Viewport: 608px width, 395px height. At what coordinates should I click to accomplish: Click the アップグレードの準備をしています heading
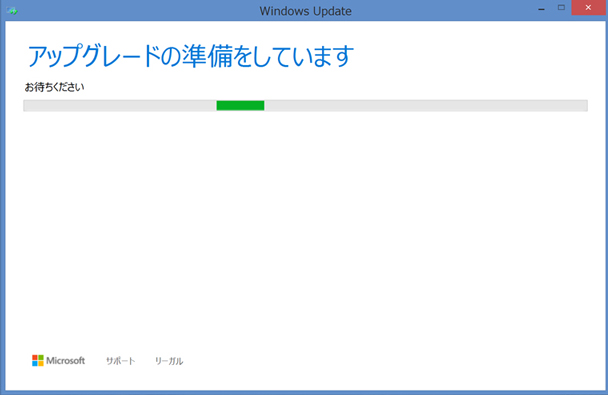pos(190,56)
